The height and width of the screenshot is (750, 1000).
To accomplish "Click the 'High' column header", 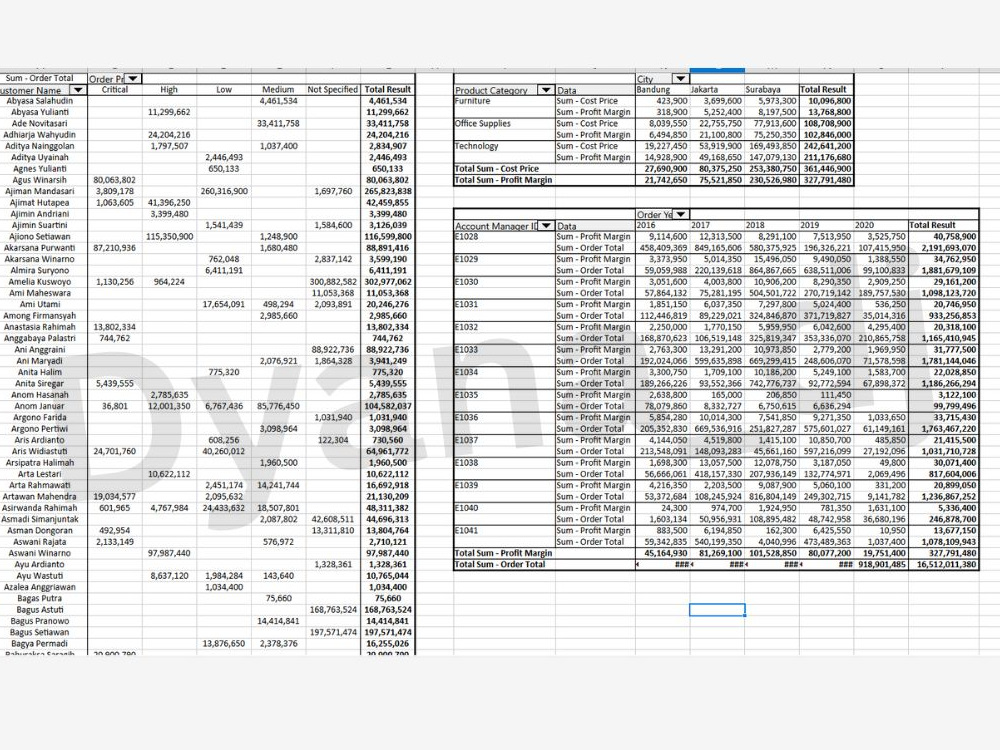I will tap(169, 90).
